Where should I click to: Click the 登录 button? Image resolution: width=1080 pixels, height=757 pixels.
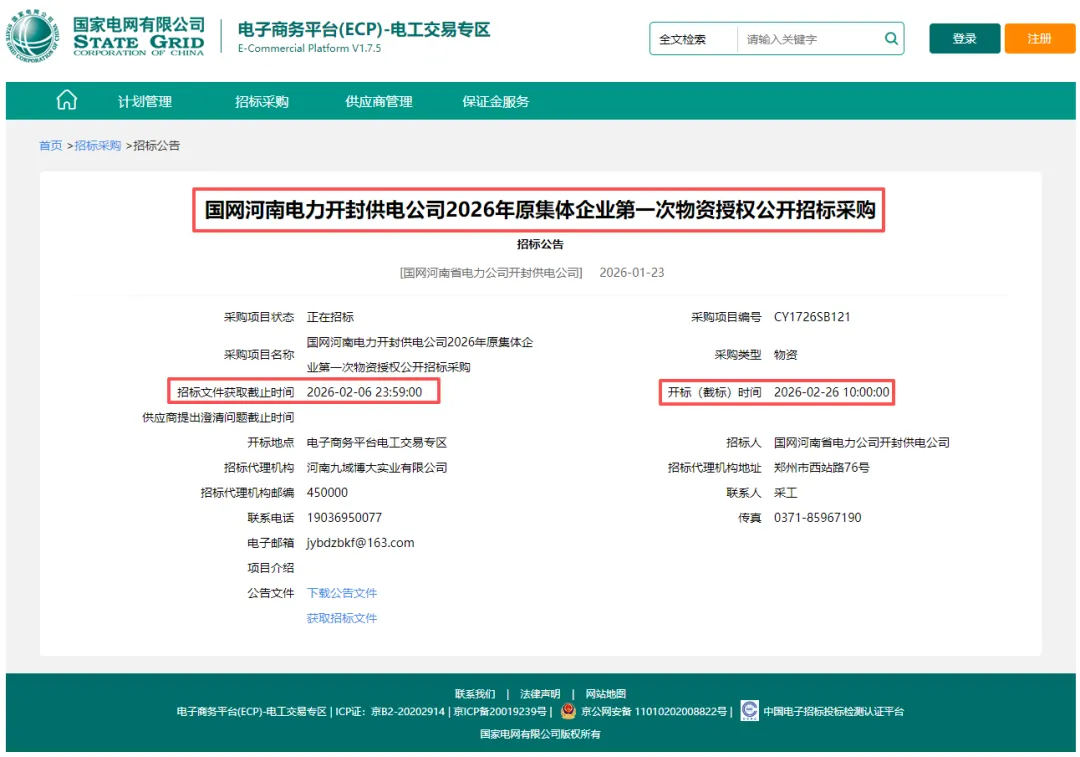tap(964, 39)
